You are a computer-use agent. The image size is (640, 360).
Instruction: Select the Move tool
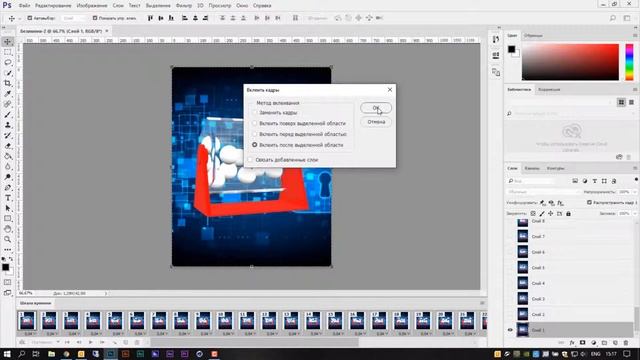click(x=8, y=42)
